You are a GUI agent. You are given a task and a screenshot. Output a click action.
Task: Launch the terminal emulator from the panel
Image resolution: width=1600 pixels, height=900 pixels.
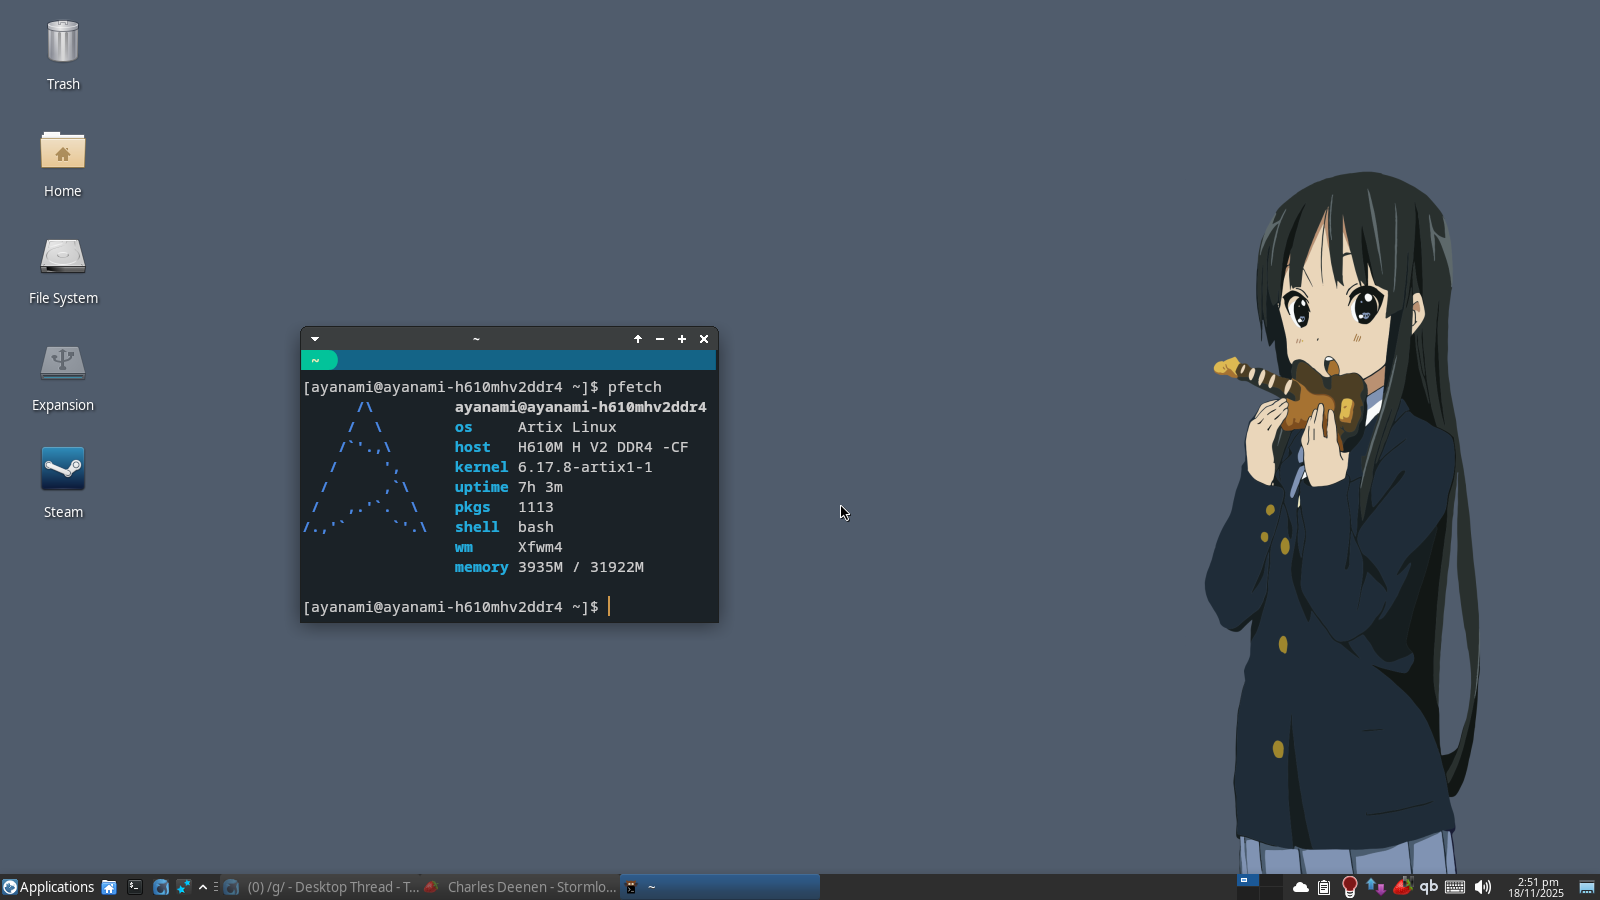(x=135, y=887)
